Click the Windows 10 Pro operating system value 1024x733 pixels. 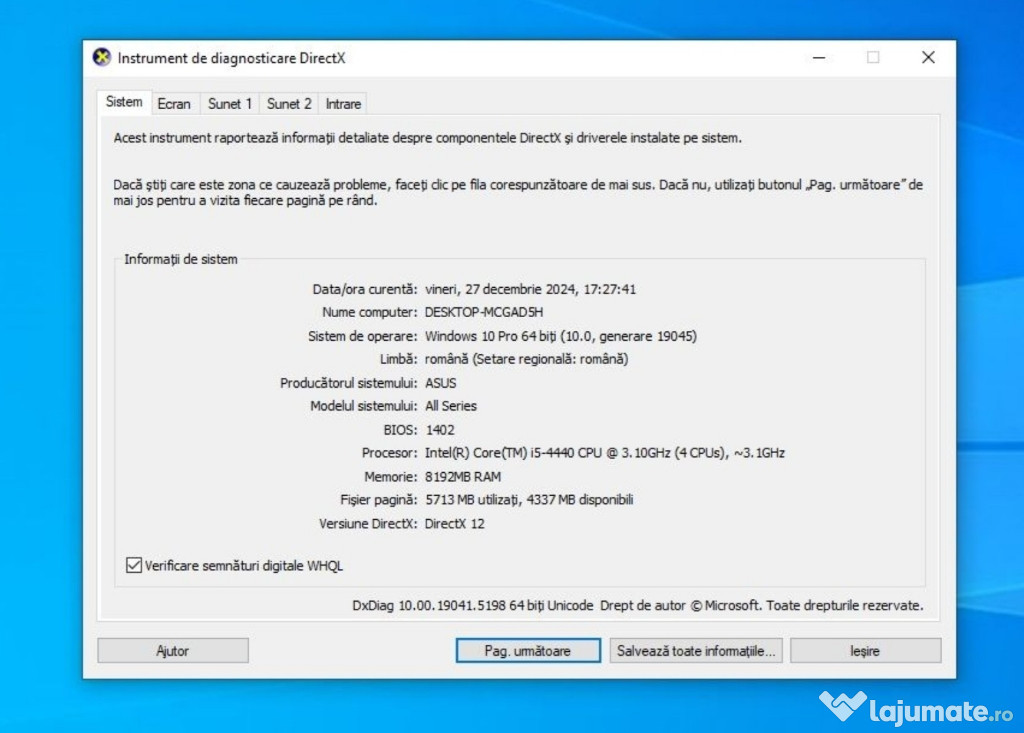(x=560, y=336)
